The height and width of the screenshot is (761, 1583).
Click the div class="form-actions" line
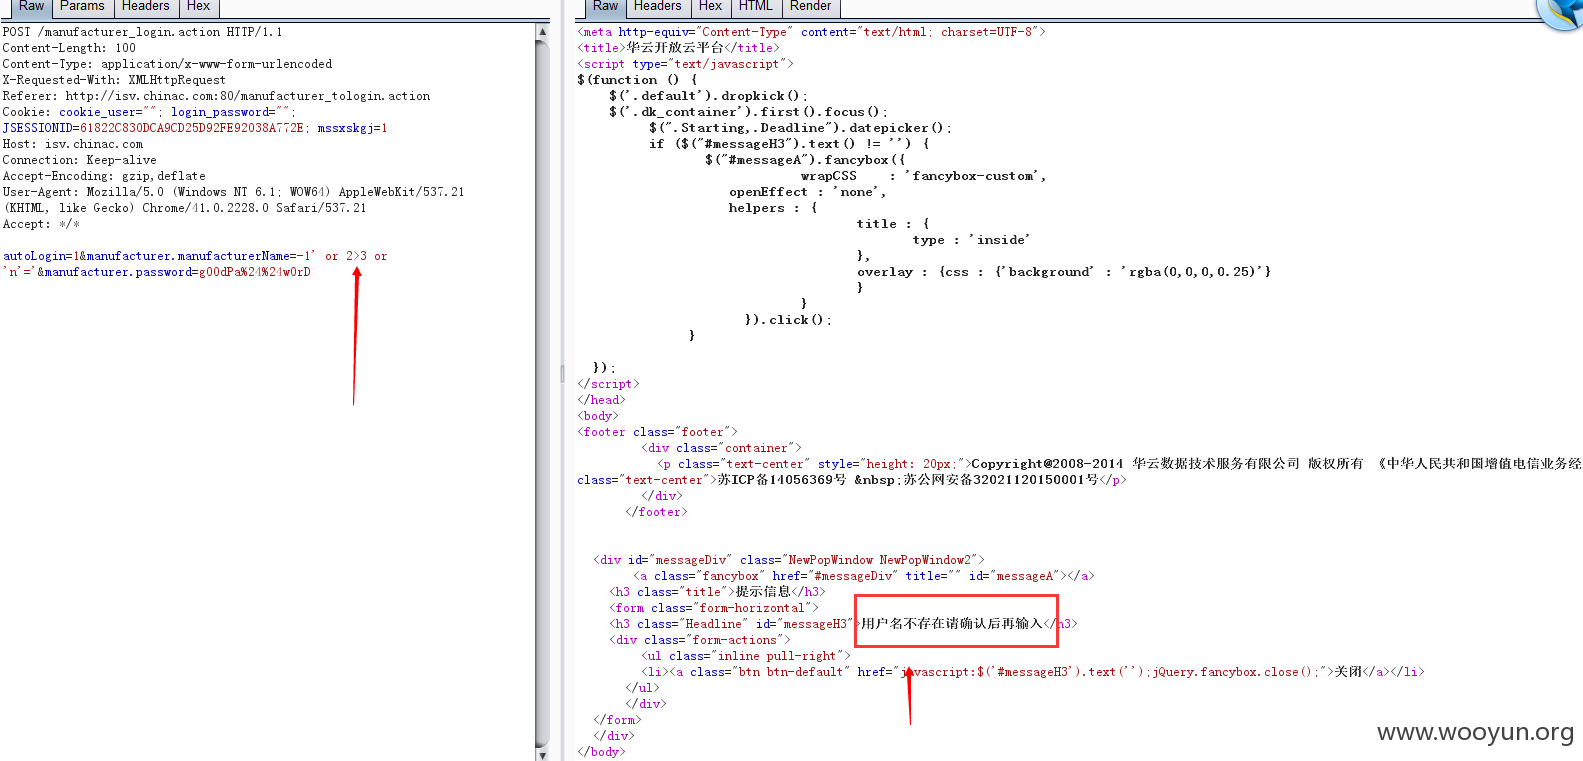pos(700,640)
